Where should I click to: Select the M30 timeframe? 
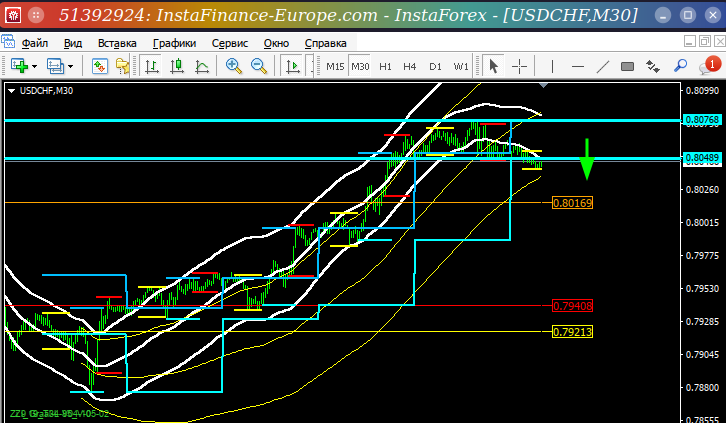tap(360, 67)
